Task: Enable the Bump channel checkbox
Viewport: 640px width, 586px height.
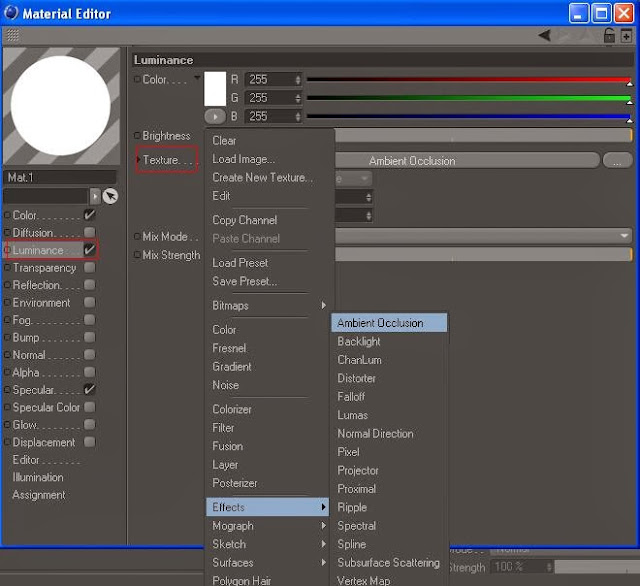Action: pyautogui.click(x=89, y=337)
